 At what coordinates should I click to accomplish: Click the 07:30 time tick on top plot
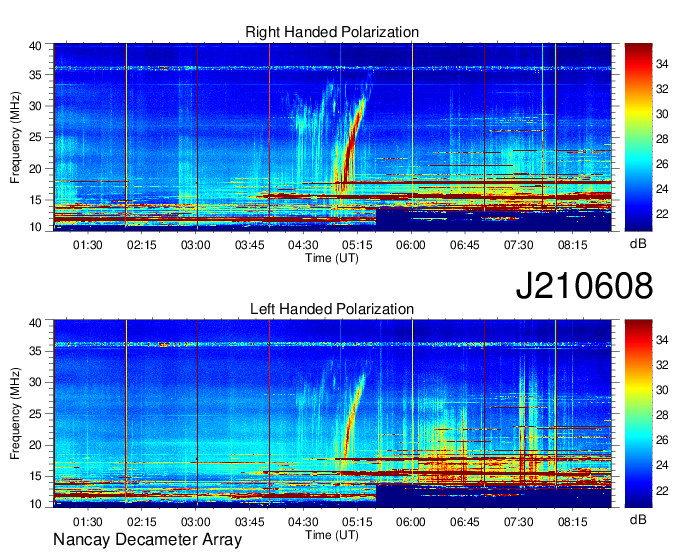click(x=518, y=245)
